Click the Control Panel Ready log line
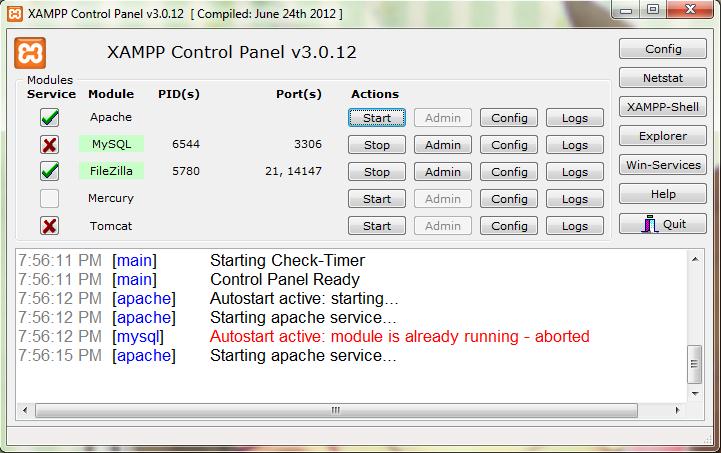Viewport: 721px width, 453px height. coord(285,280)
